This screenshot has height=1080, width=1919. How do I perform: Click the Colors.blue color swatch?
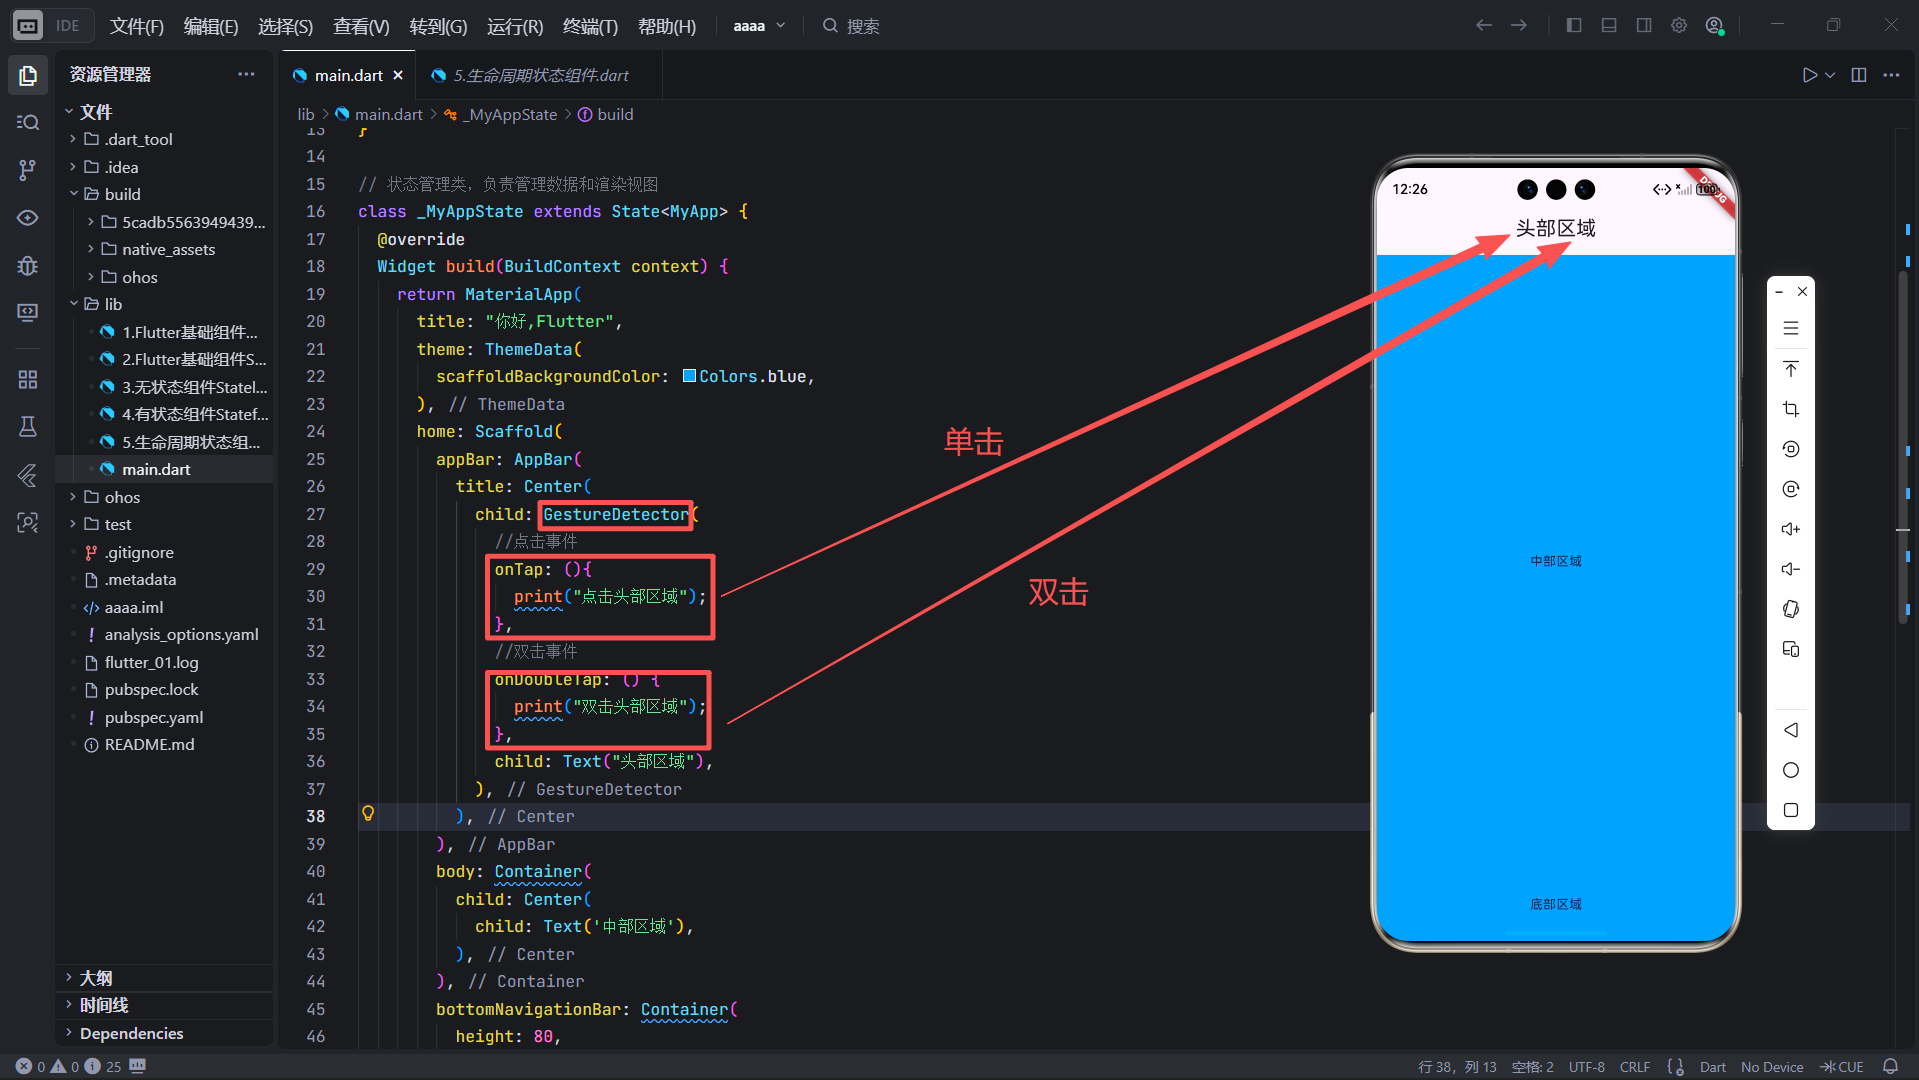[x=689, y=376]
